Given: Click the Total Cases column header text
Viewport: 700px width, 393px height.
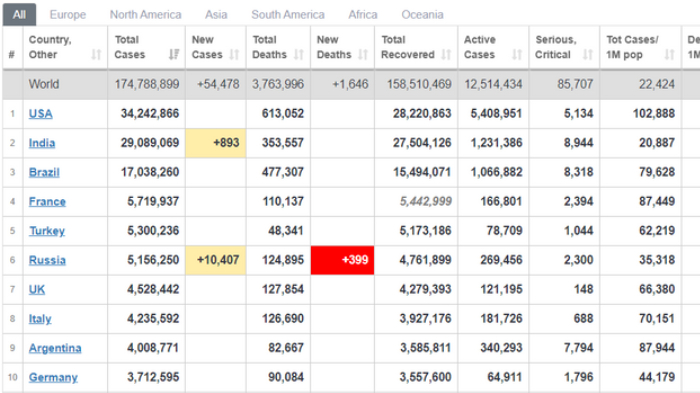Looking at the screenshot, I should pyautogui.click(x=130, y=47).
